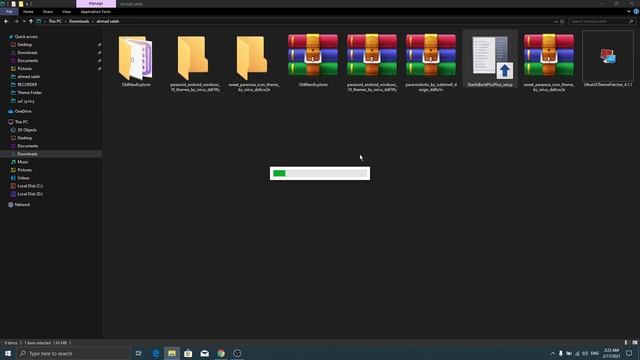Screen dimensions: 640x360
Task: Open the address bar history dropdown
Action: (x=556, y=21)
